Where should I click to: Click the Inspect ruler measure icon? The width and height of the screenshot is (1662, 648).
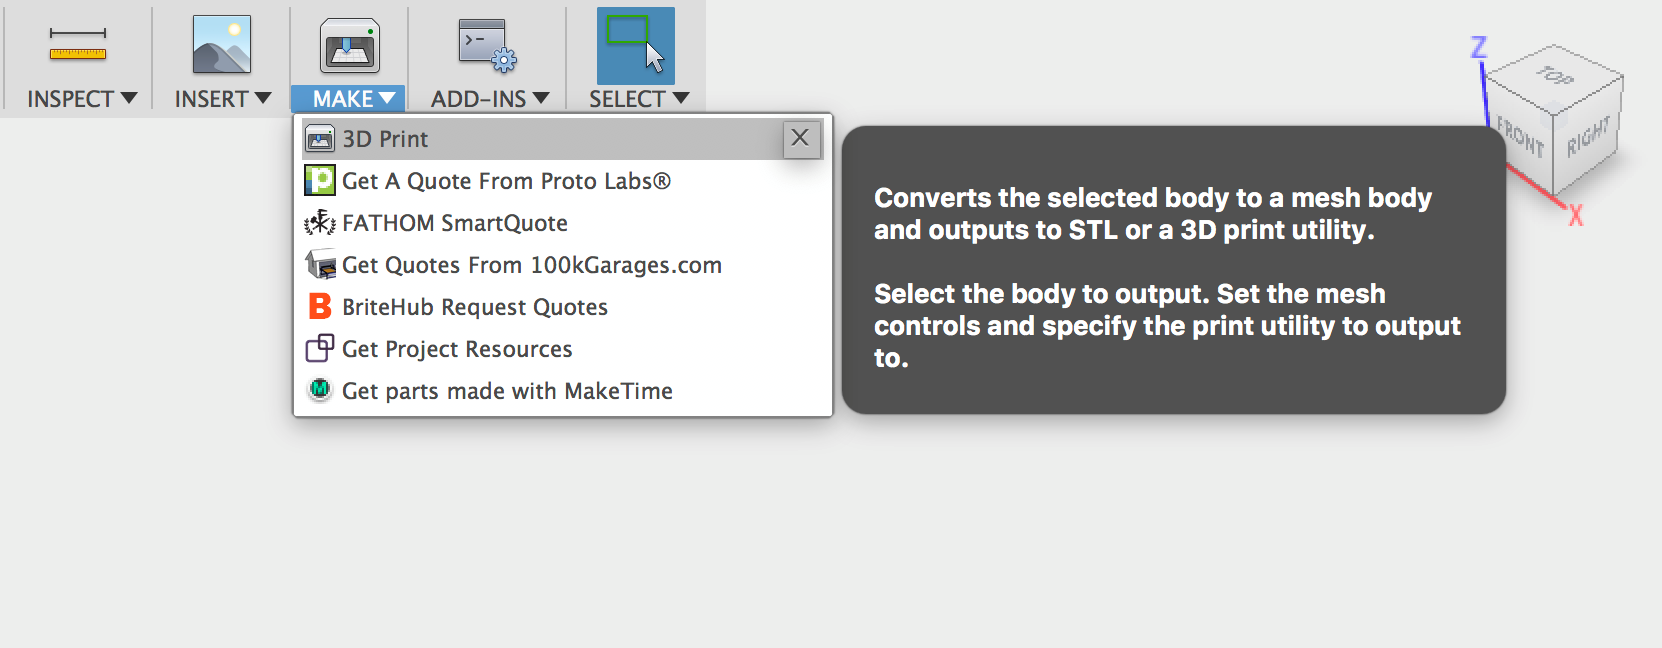point(78,45)
